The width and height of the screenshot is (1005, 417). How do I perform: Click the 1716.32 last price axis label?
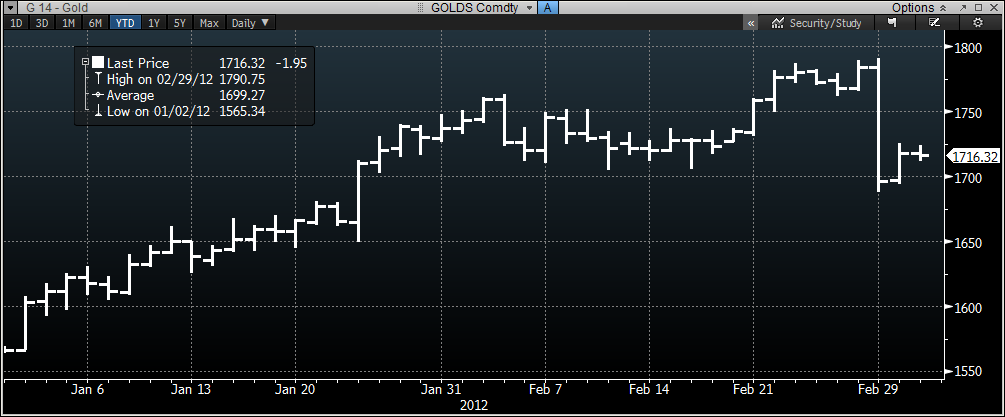tap(974, 157)
